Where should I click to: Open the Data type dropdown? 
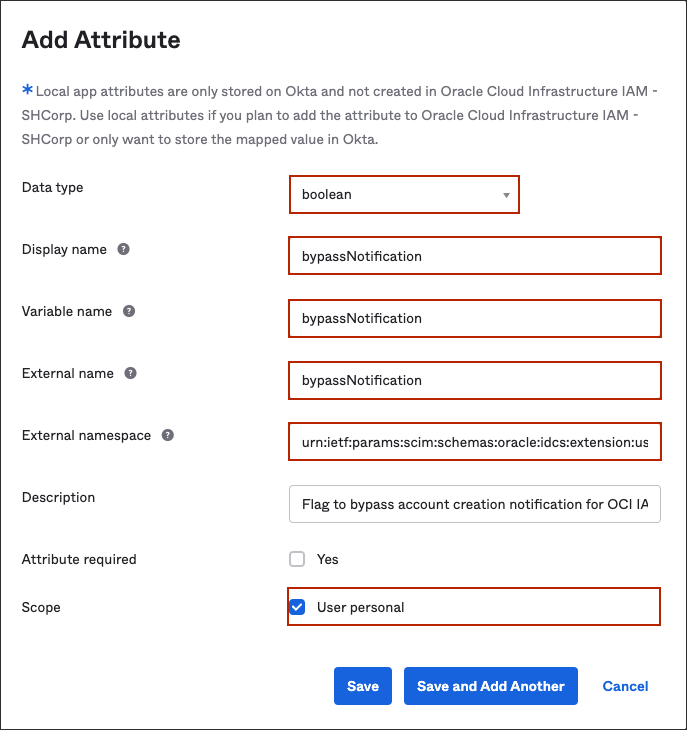pyautogui.click(x=404, y=195)
